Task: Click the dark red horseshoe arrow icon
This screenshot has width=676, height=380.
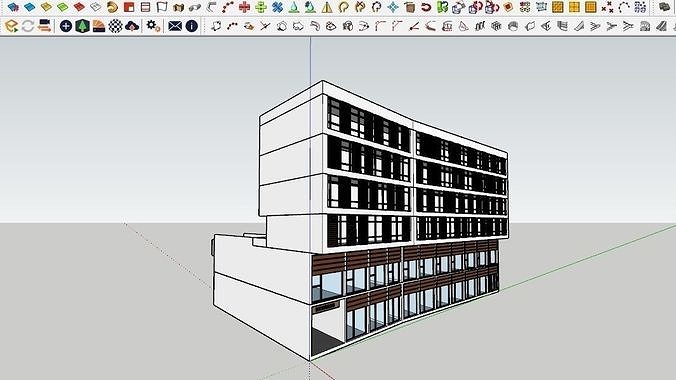Action: 426,7
